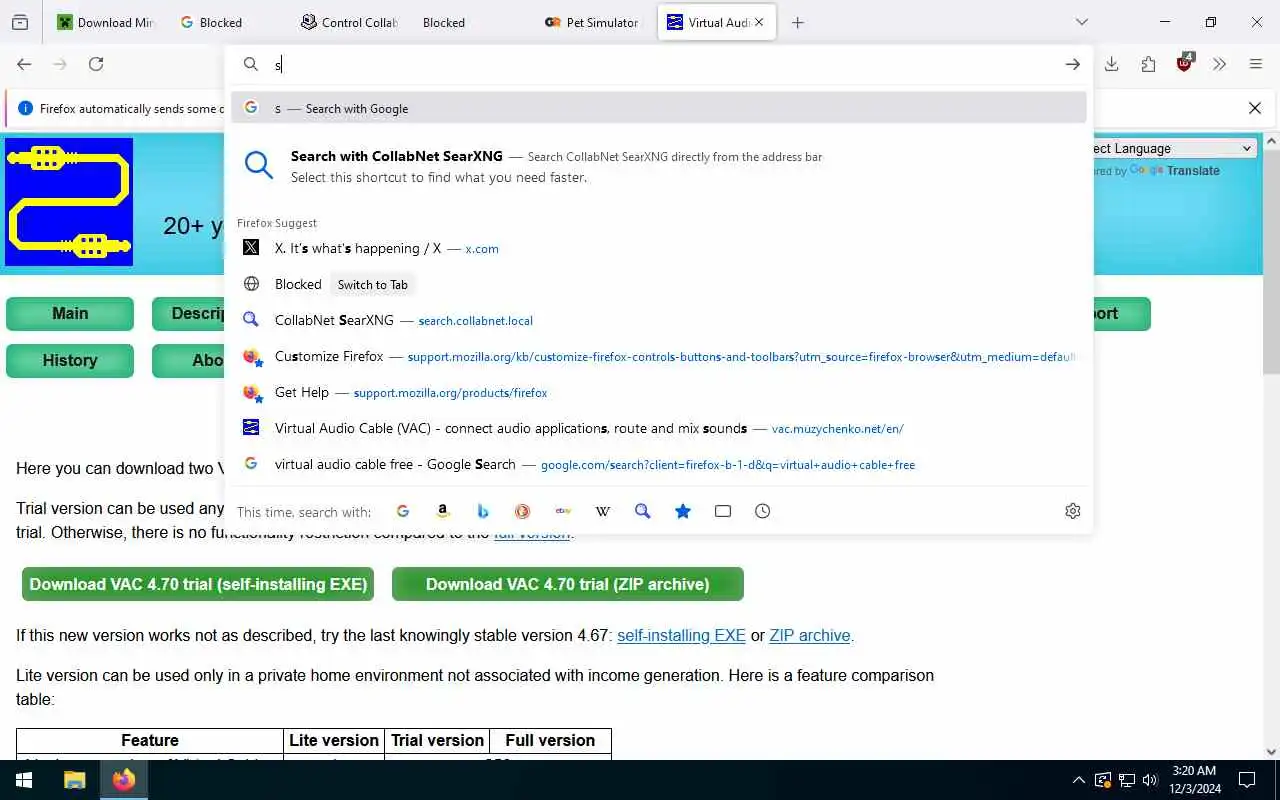Click Virtual Audio Cable logo image
Screen dimensions: 1280x800
[69, 202]
